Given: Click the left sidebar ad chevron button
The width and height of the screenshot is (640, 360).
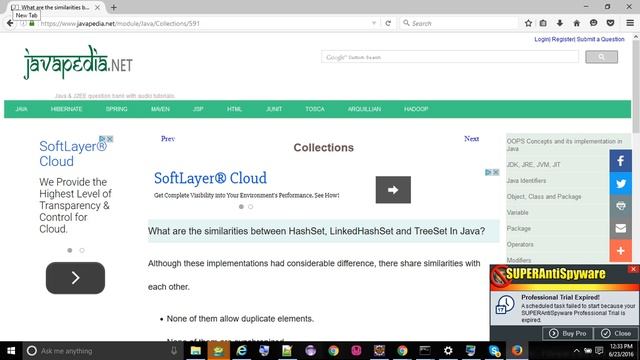Looking at the screenshot, I should [x=75, y=278].
